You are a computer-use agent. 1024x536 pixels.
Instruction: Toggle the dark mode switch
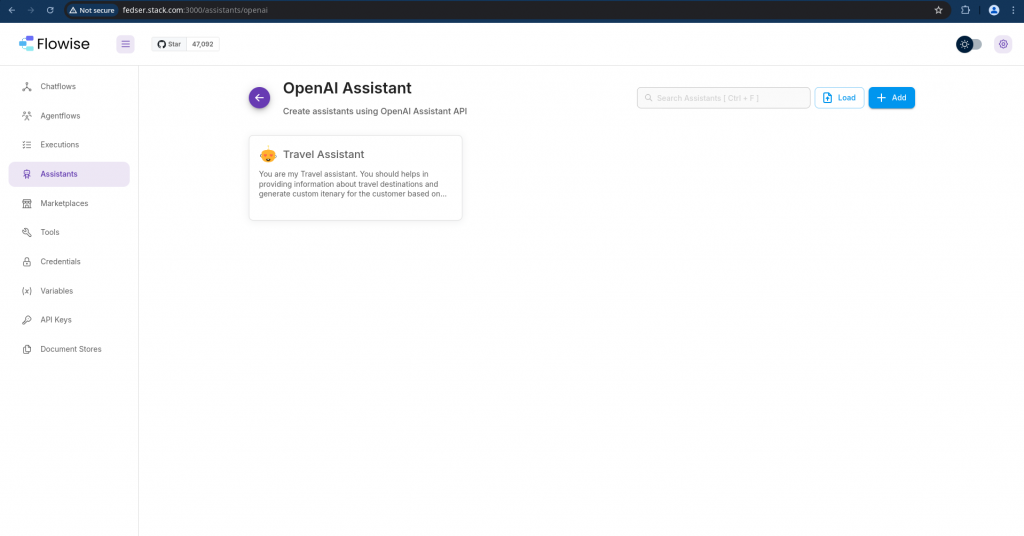(x=969, y=44)
